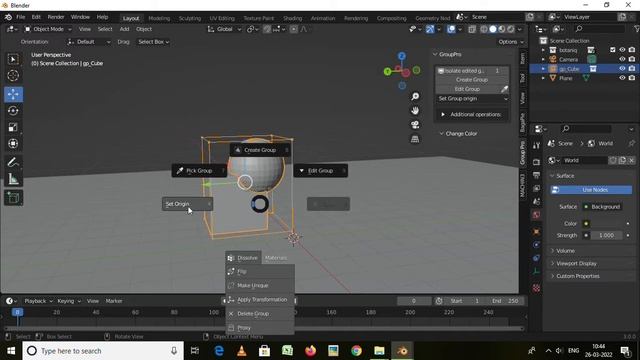
Task: Toggle visibility eye for the first collection
Action: 622,50
